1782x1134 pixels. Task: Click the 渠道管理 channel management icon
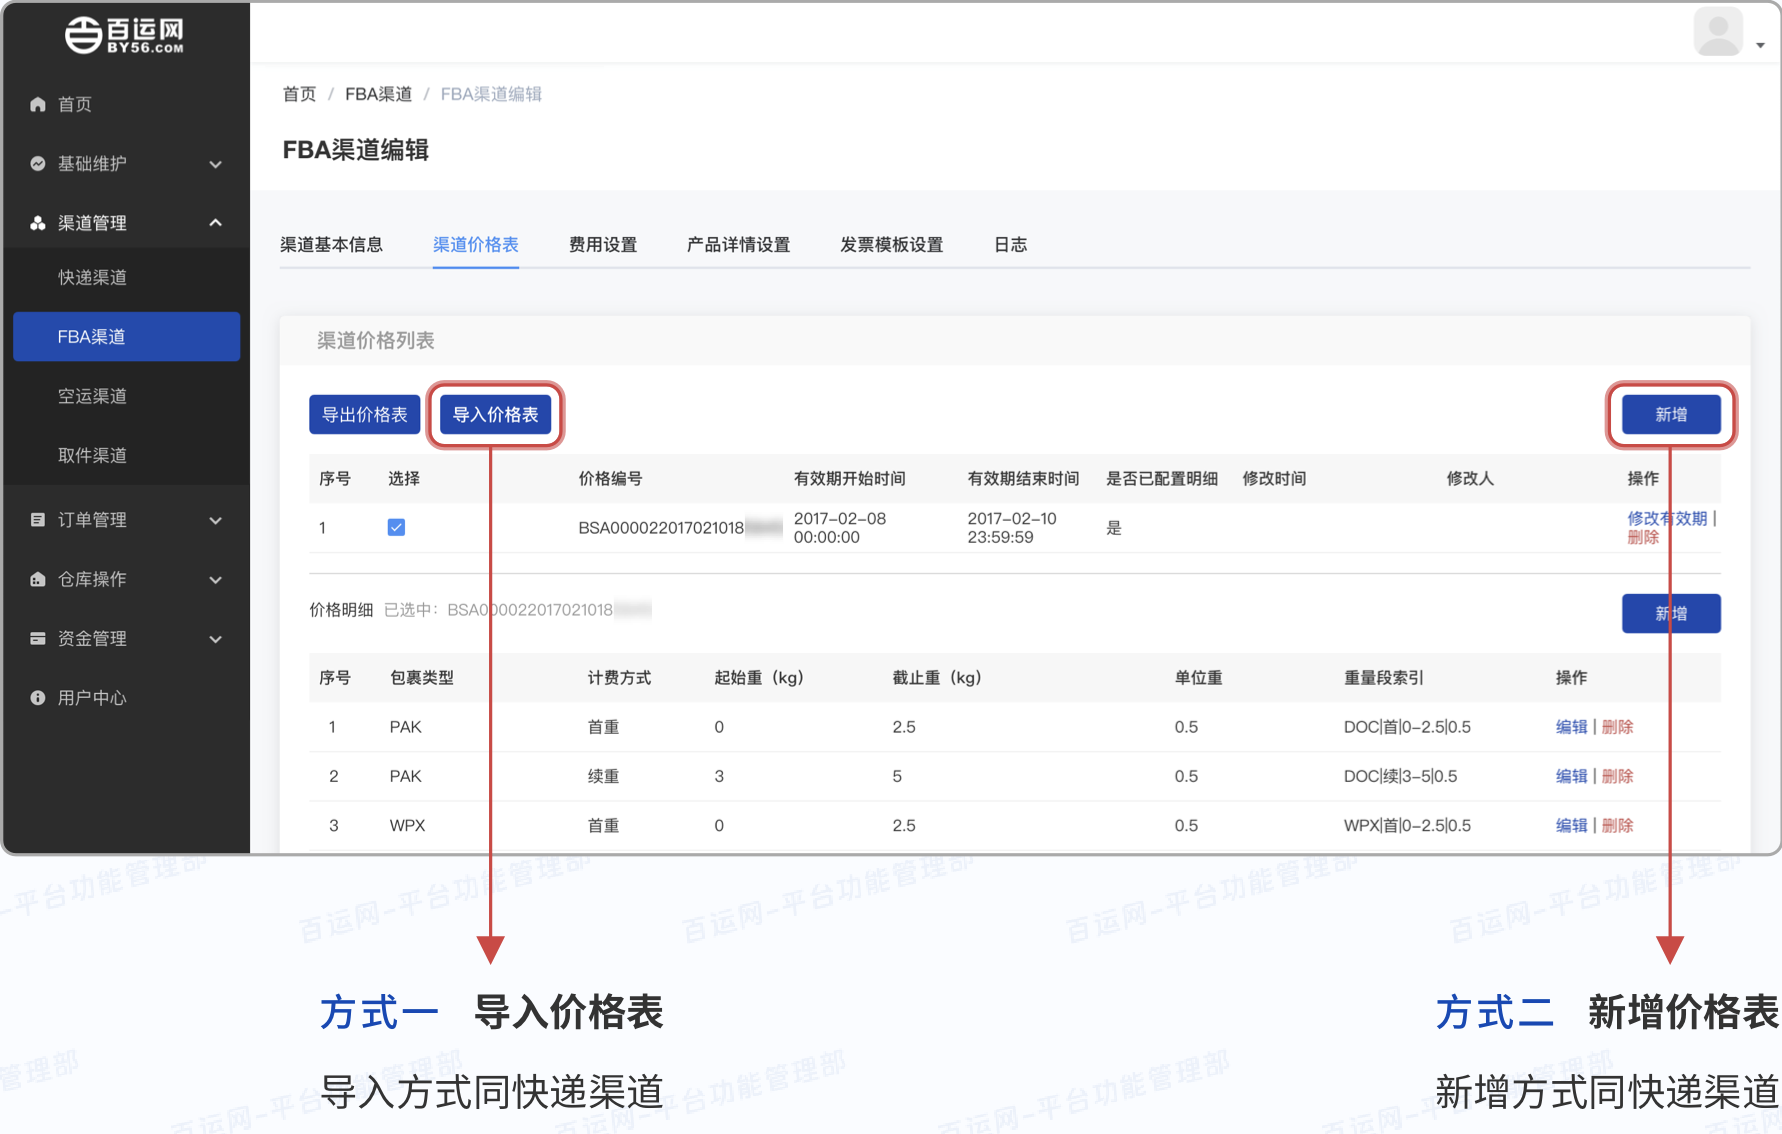[x=37, y=223]
